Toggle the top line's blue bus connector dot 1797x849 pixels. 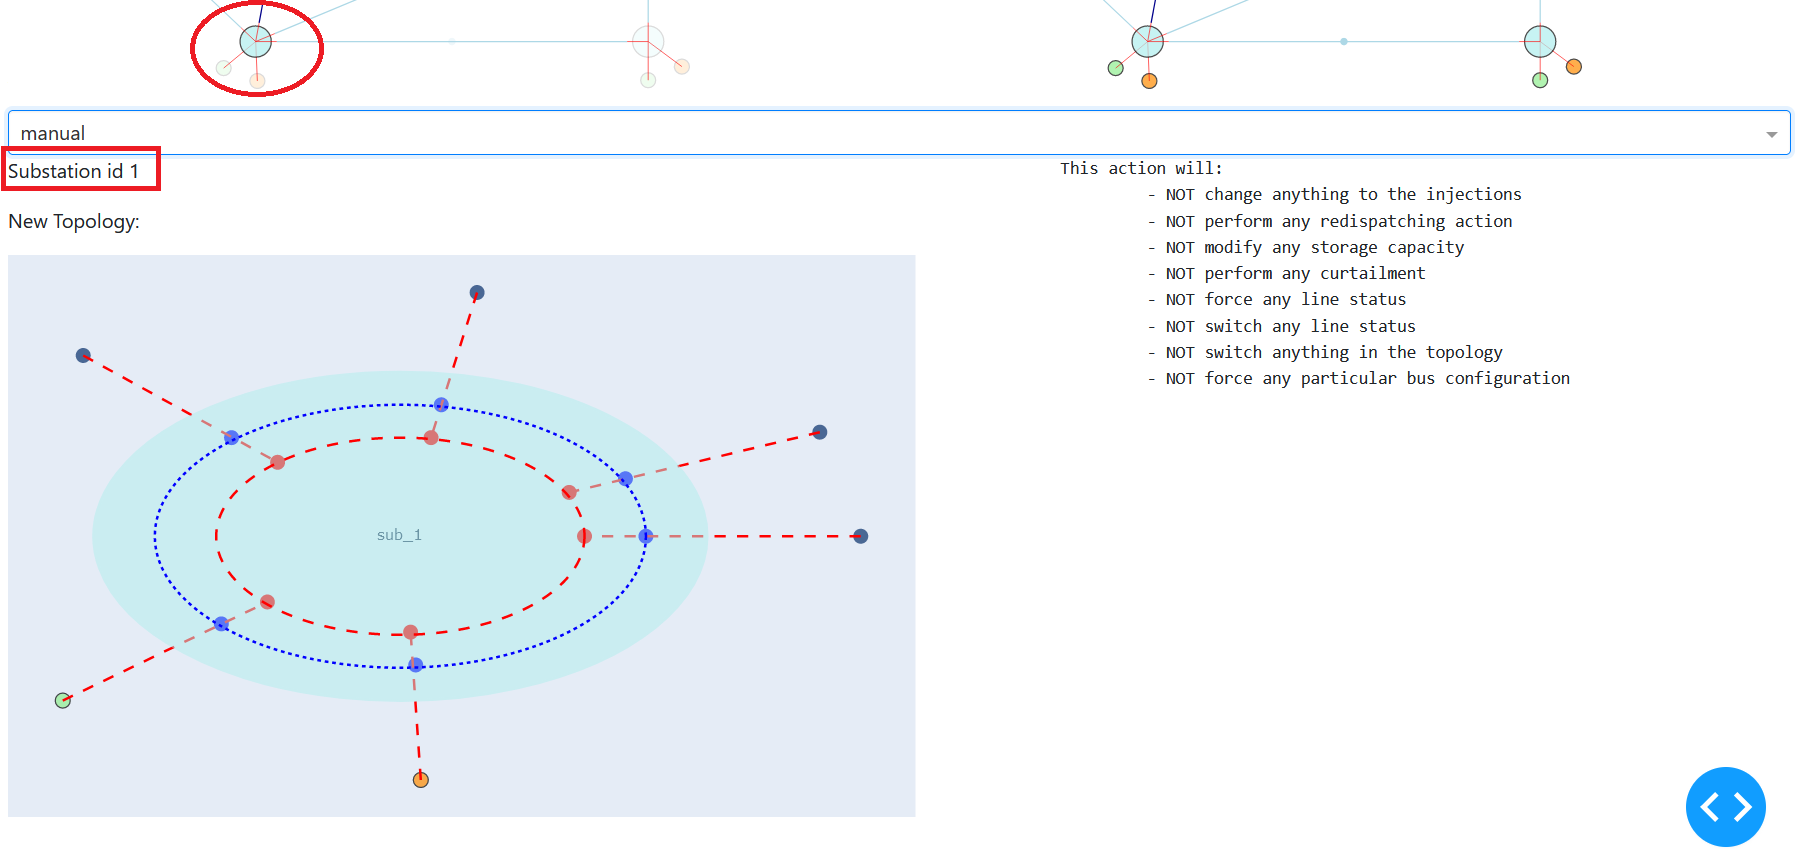pos(441,405)
